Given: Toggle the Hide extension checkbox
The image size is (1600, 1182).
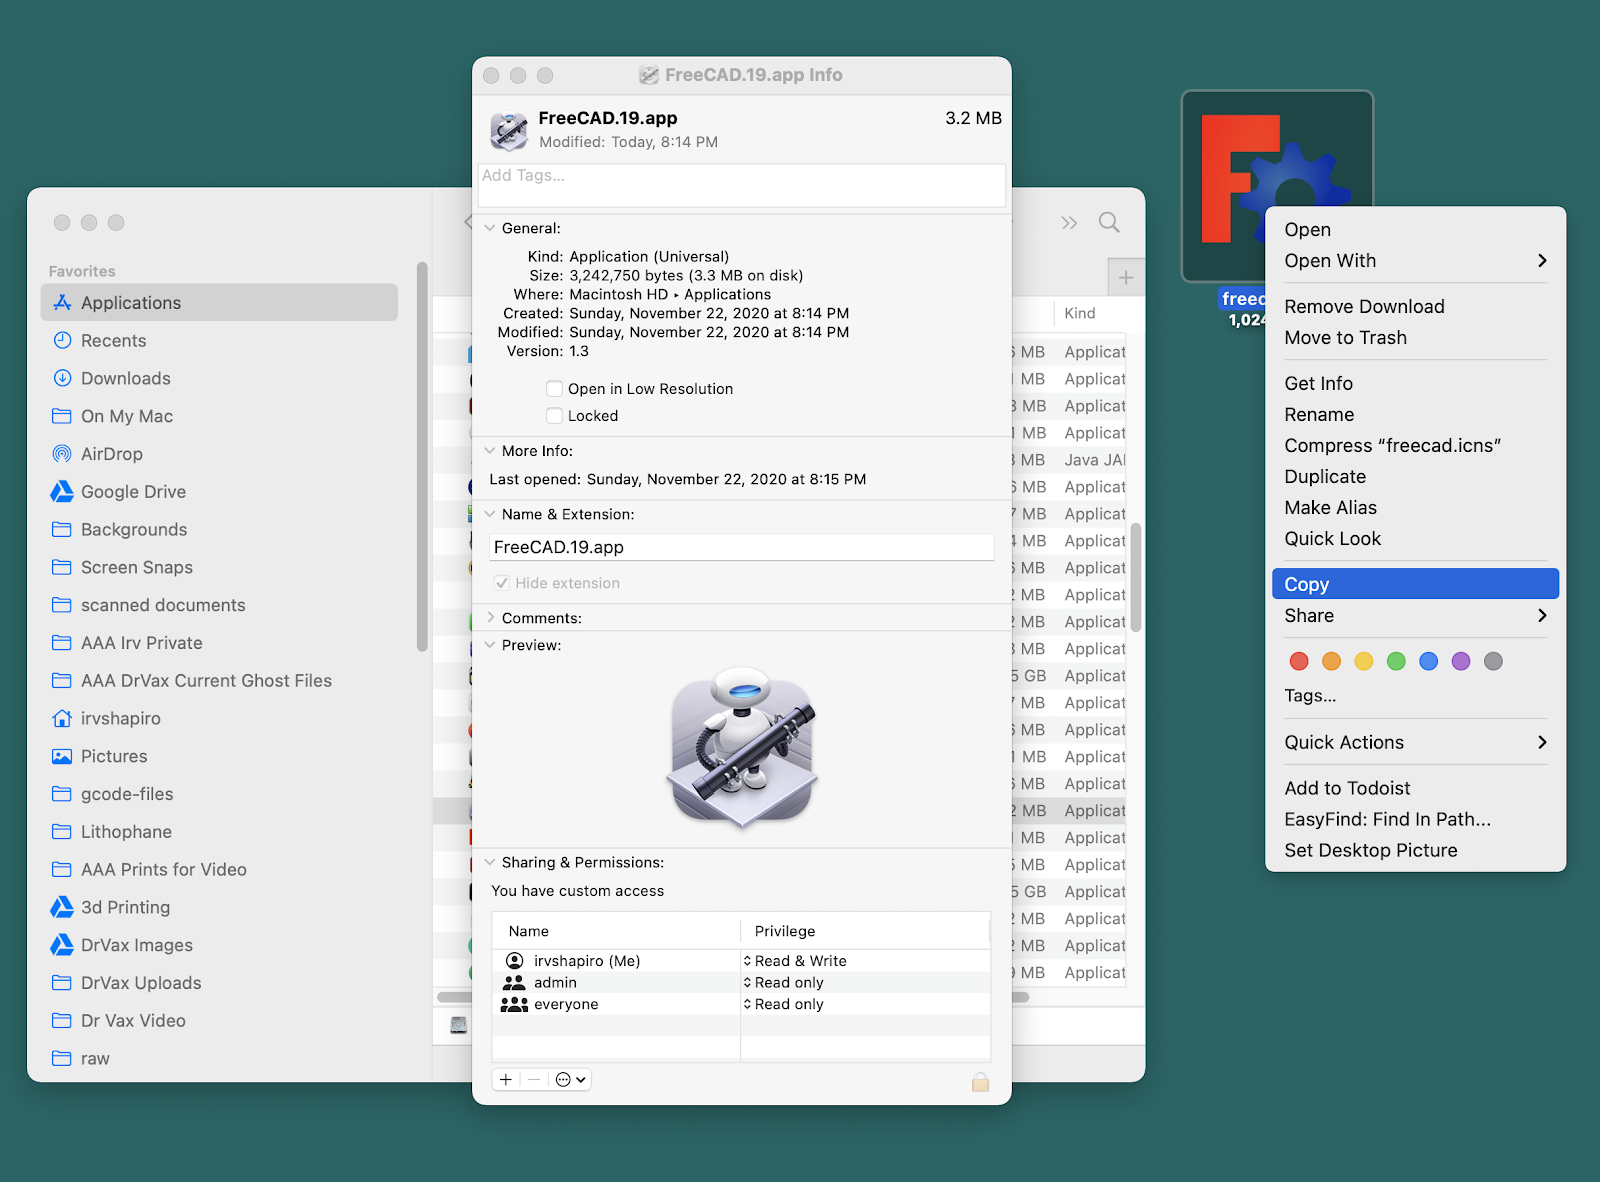Looking at the screenshot, I should [502, 583].
